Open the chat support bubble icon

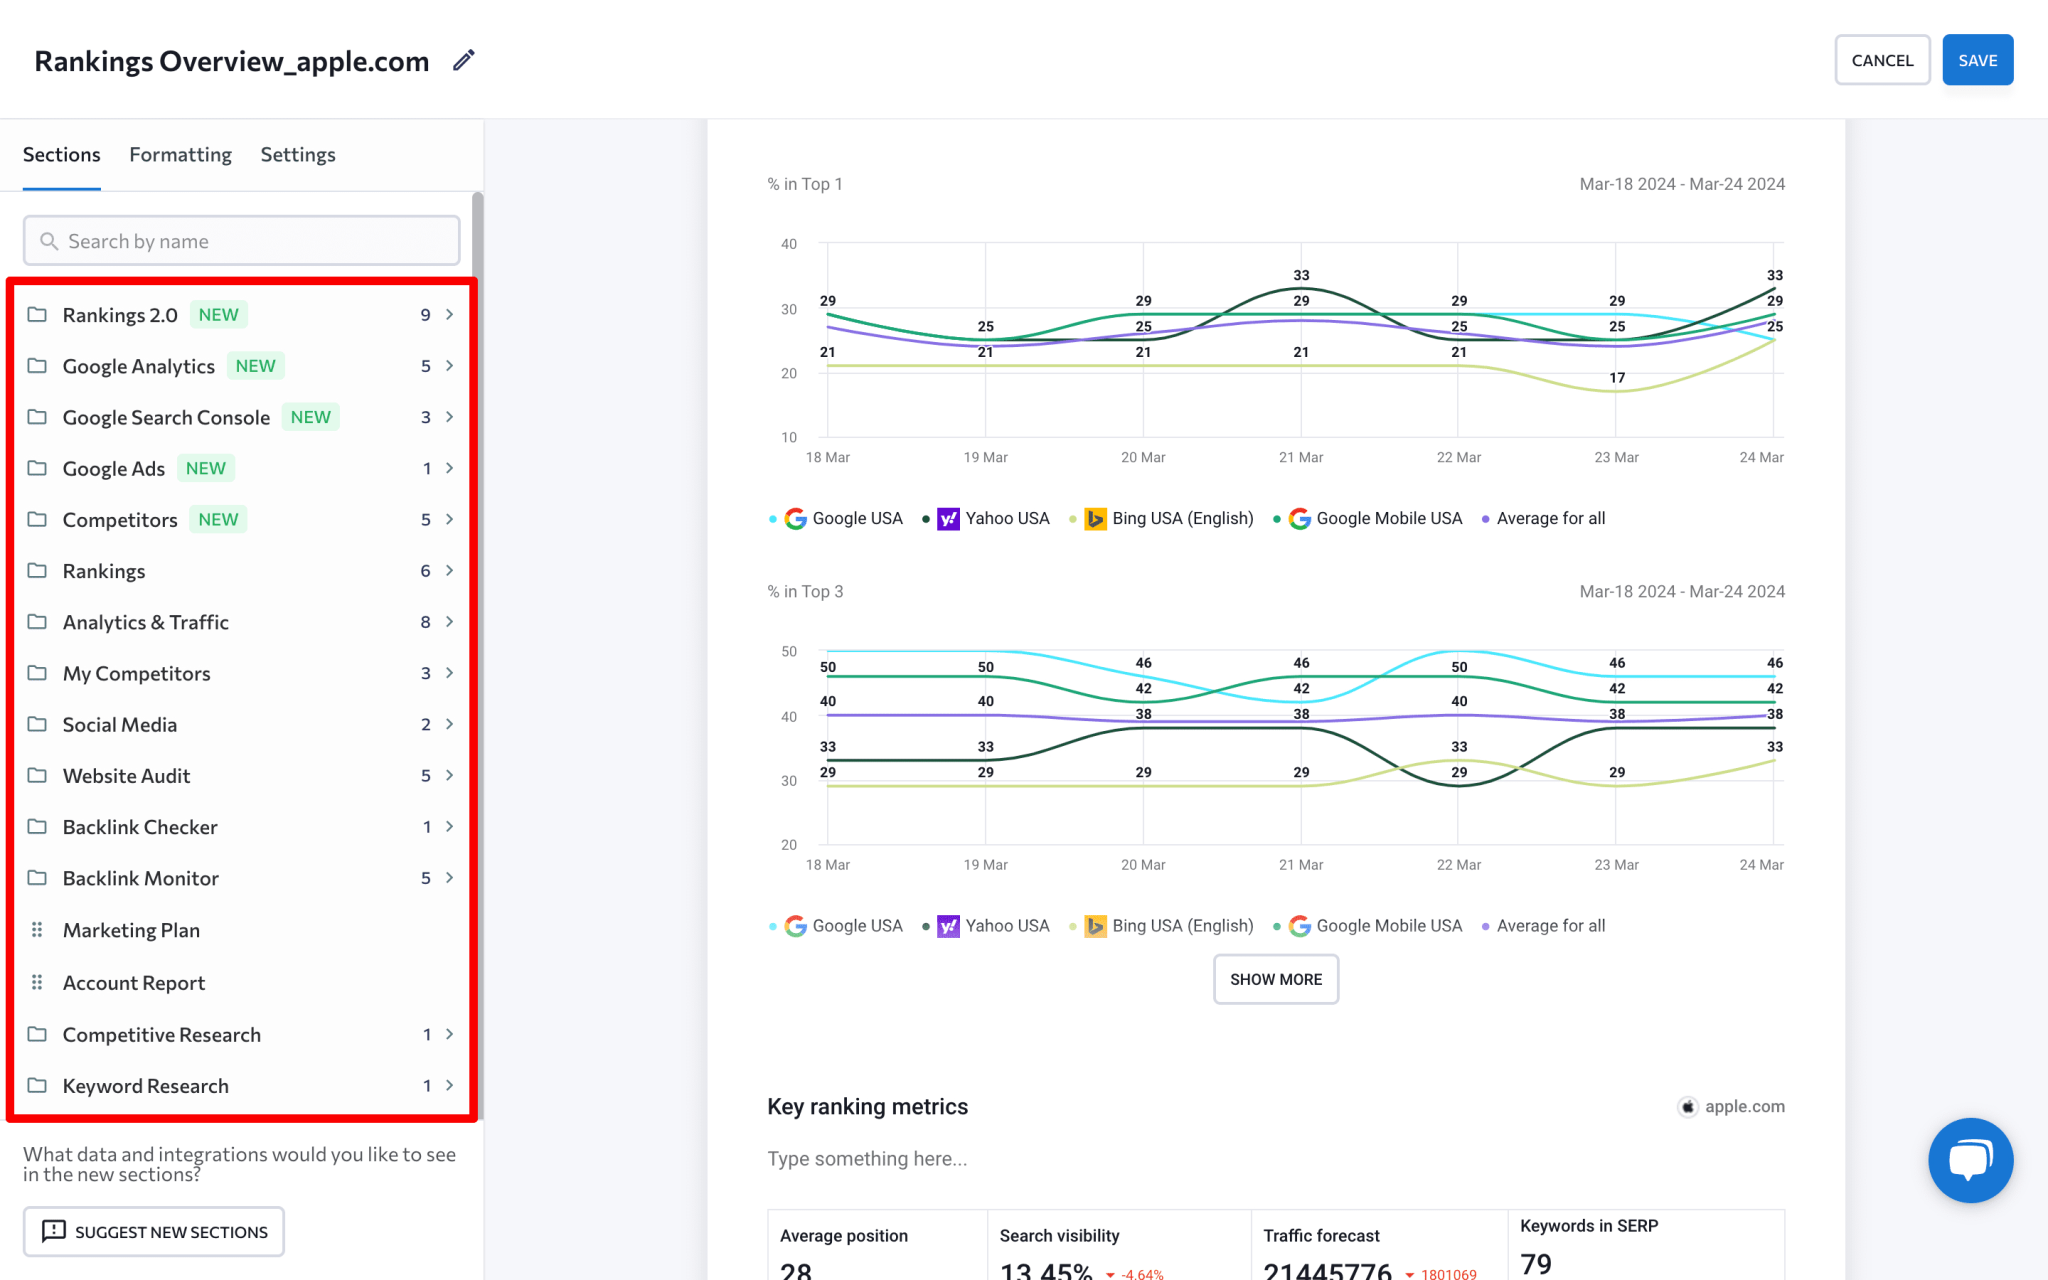point(1970,1160)
